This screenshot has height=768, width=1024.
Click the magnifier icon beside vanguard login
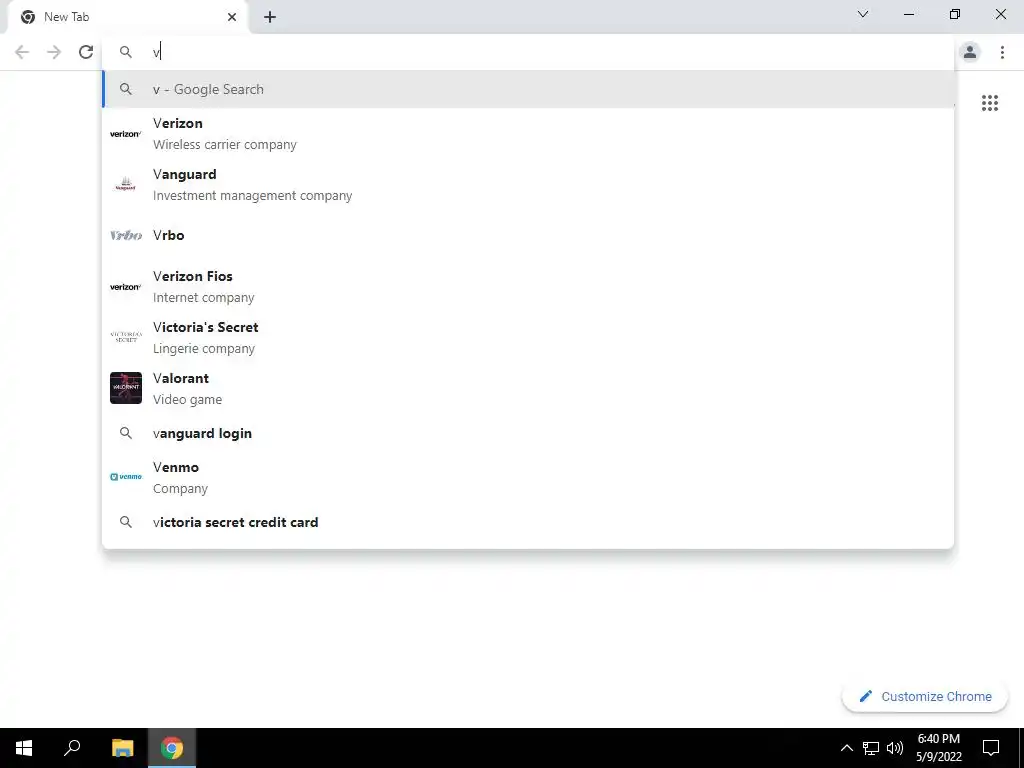(126, 434)
